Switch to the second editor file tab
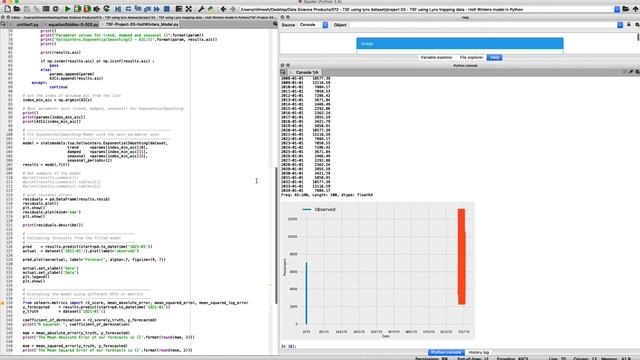Image resolution: width=640 pixels, height=360 pixels. point(73,24)
